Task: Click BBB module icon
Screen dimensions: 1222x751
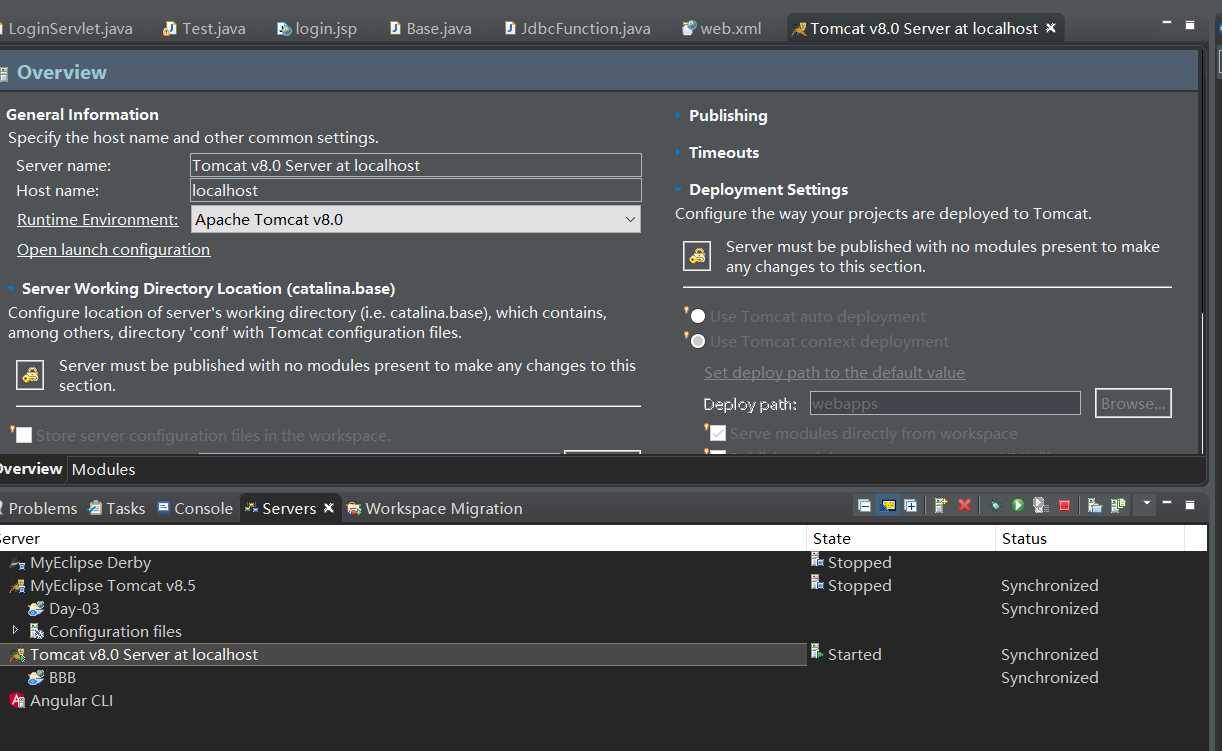Action: (36, 678)
